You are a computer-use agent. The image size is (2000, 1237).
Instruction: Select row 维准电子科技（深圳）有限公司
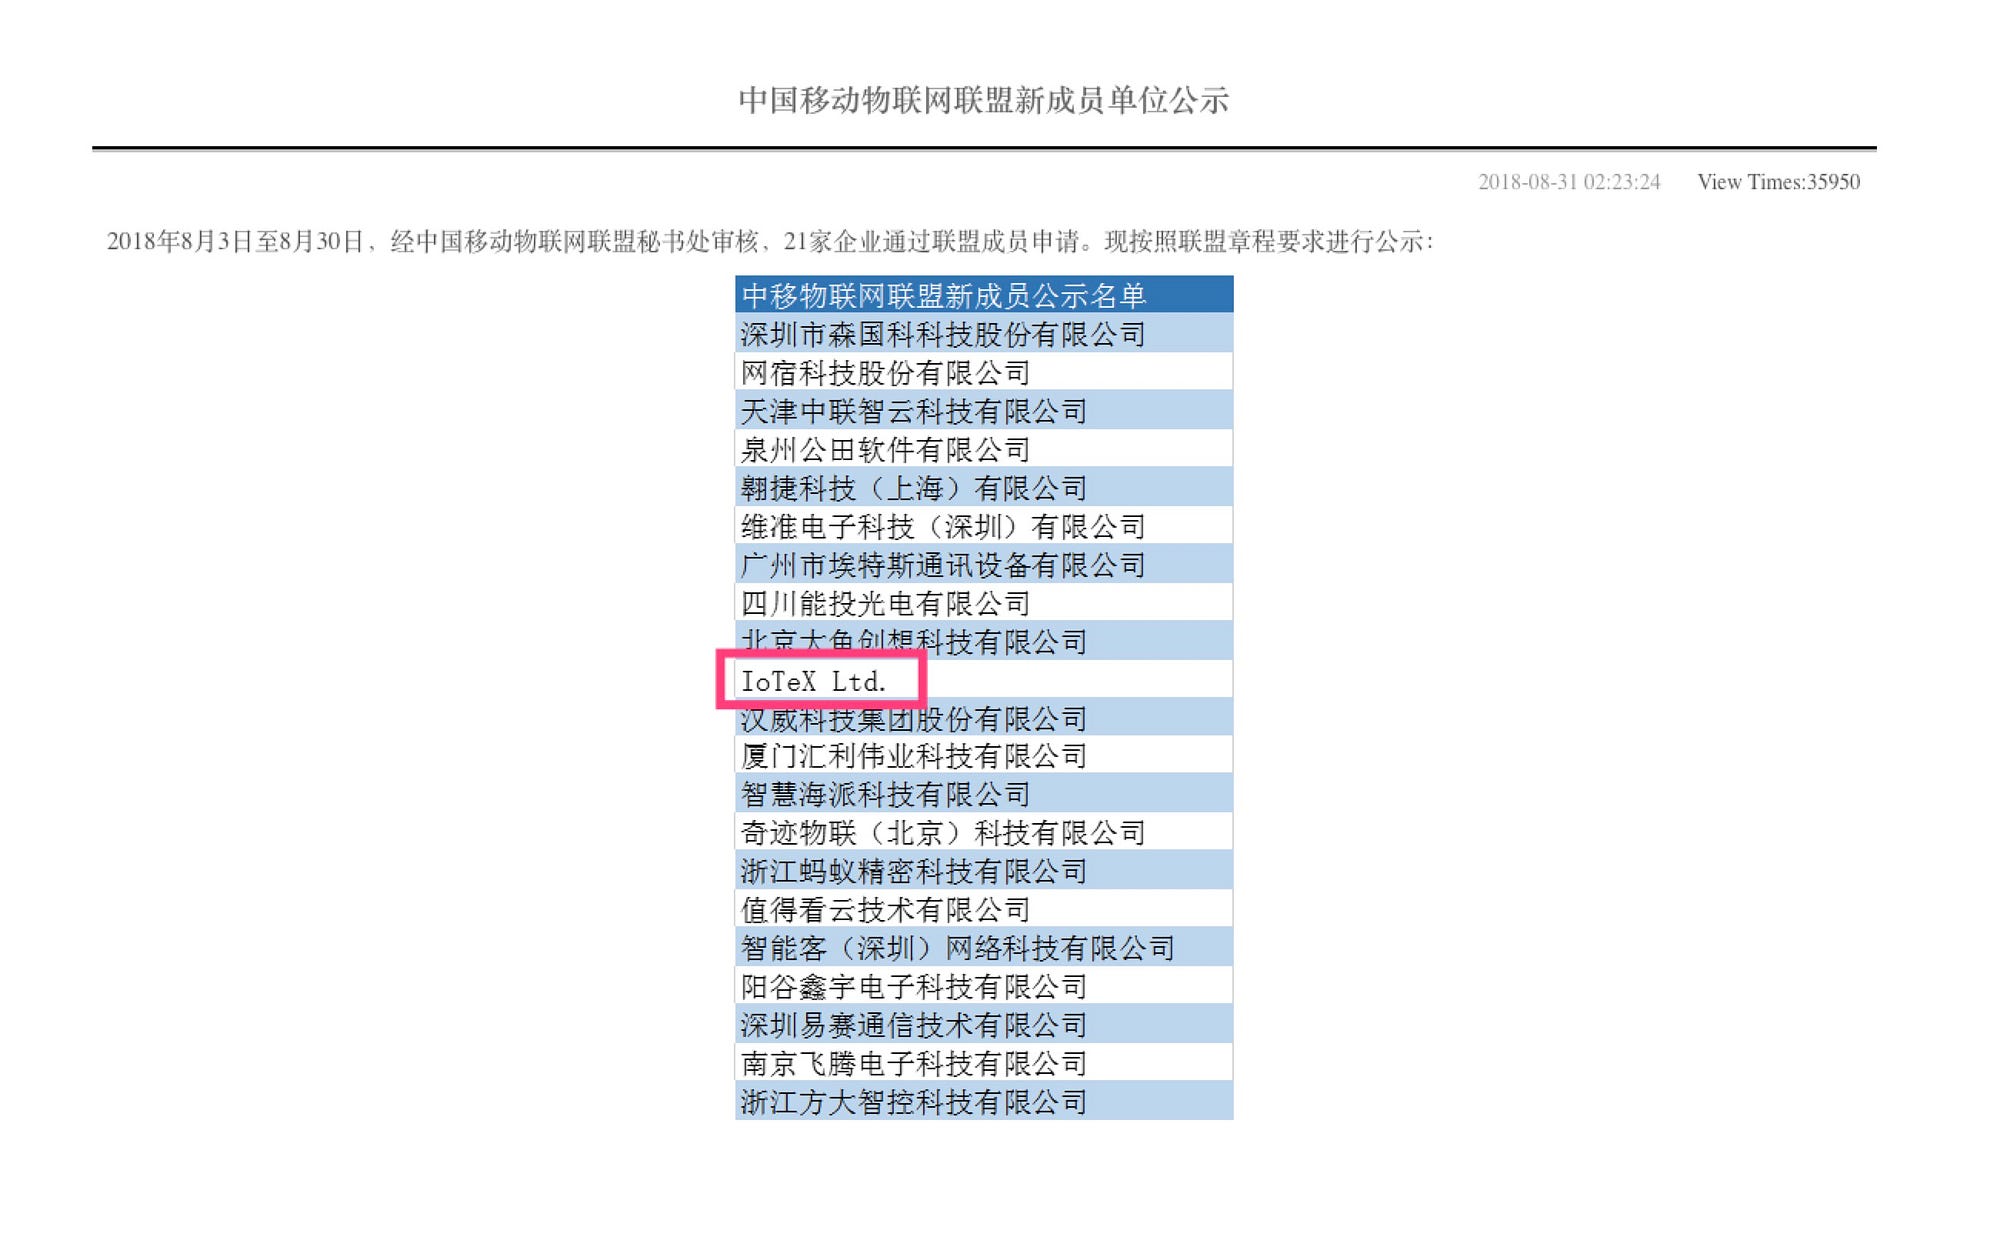point(984,526)
